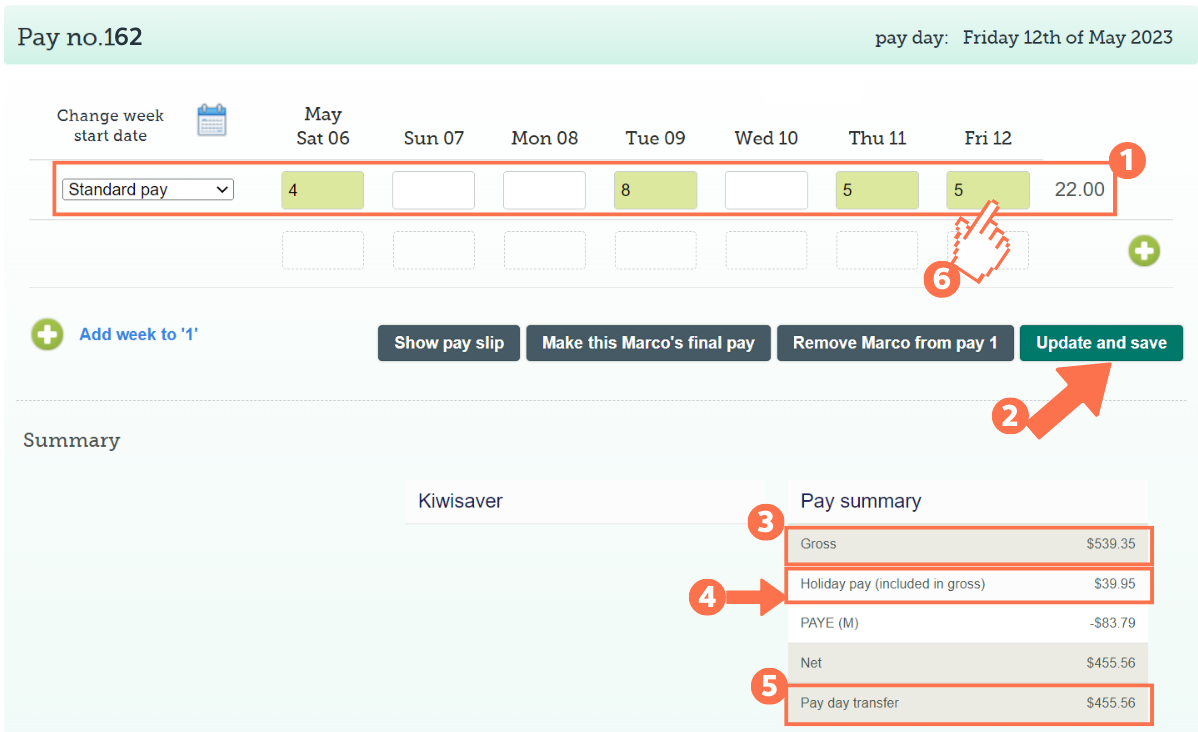1198x732 pixels.
Task: Click the Show pay slip button
Action: (448, 342)
